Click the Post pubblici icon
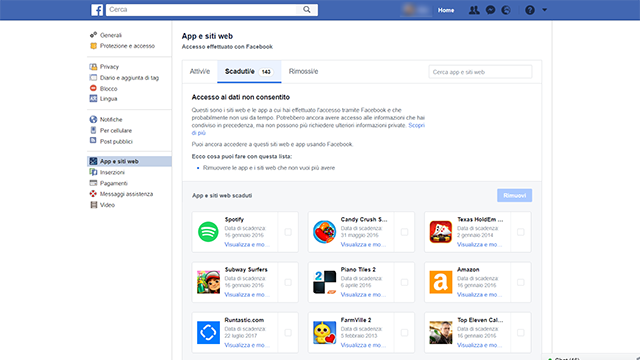Viewport: 640px width, 360px height. coord(93,141)
